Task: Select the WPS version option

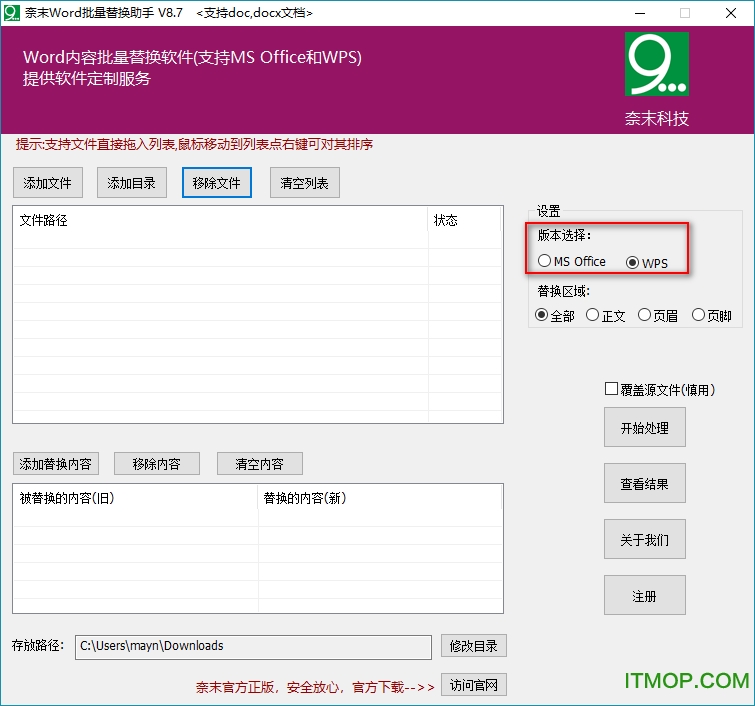Action: click(647, 262)
